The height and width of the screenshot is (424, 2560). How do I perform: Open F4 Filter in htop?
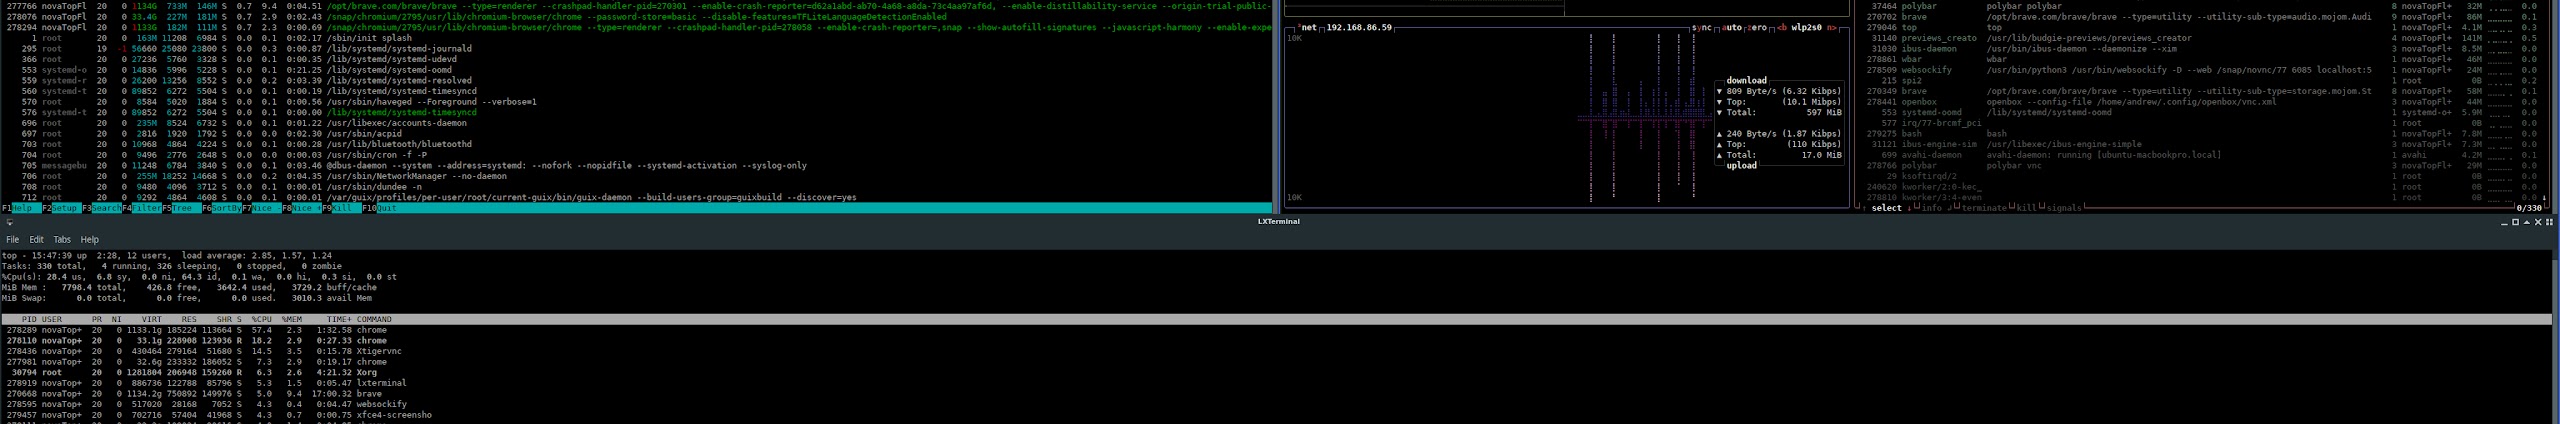coord(146,208)
